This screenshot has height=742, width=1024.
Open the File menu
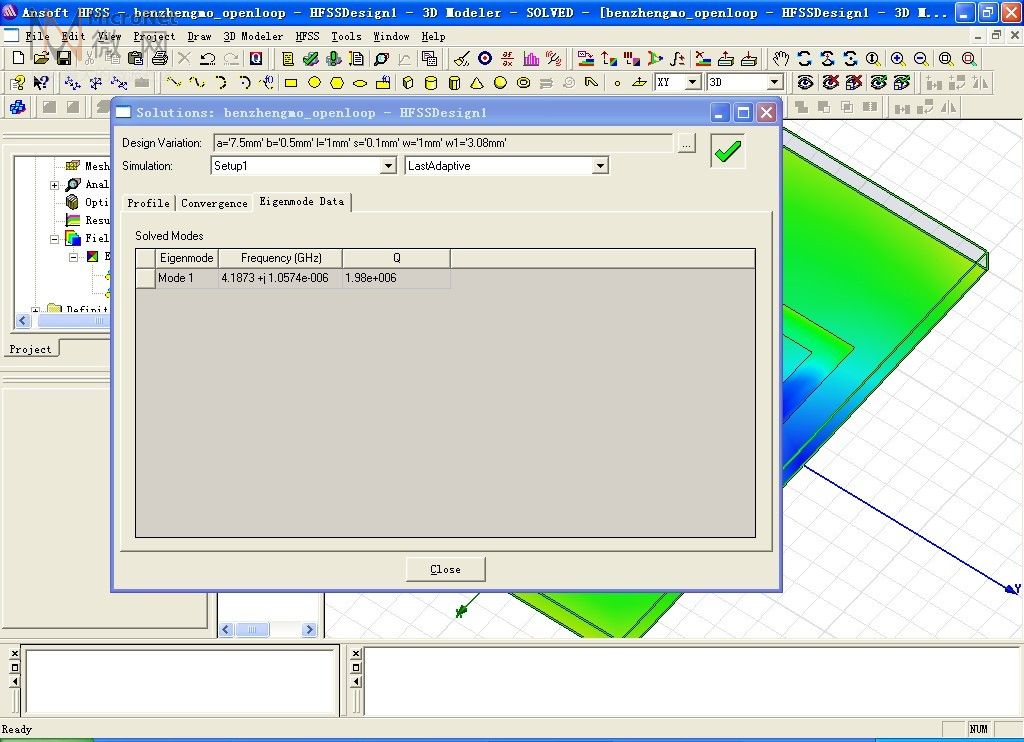click(x=37, y=37)
